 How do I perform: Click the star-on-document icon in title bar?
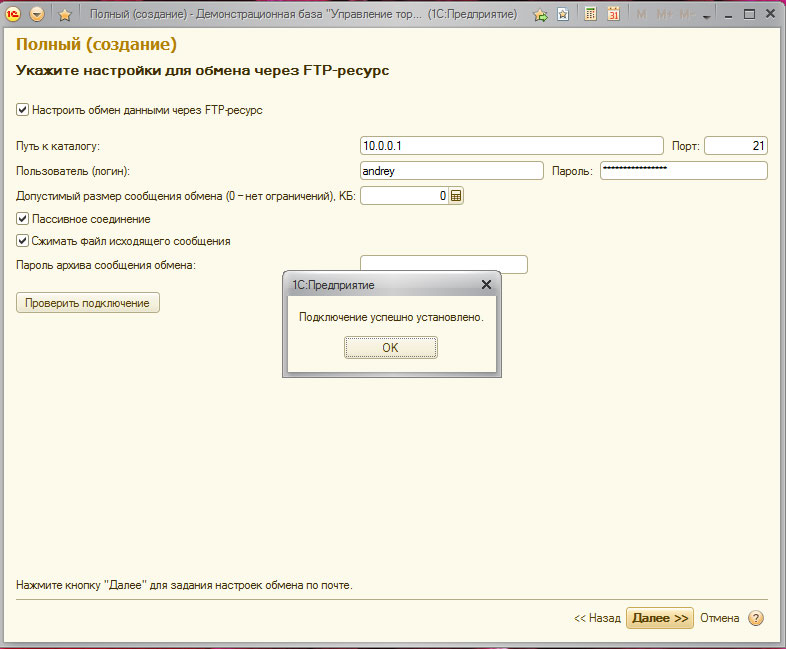tap(563, 15)
